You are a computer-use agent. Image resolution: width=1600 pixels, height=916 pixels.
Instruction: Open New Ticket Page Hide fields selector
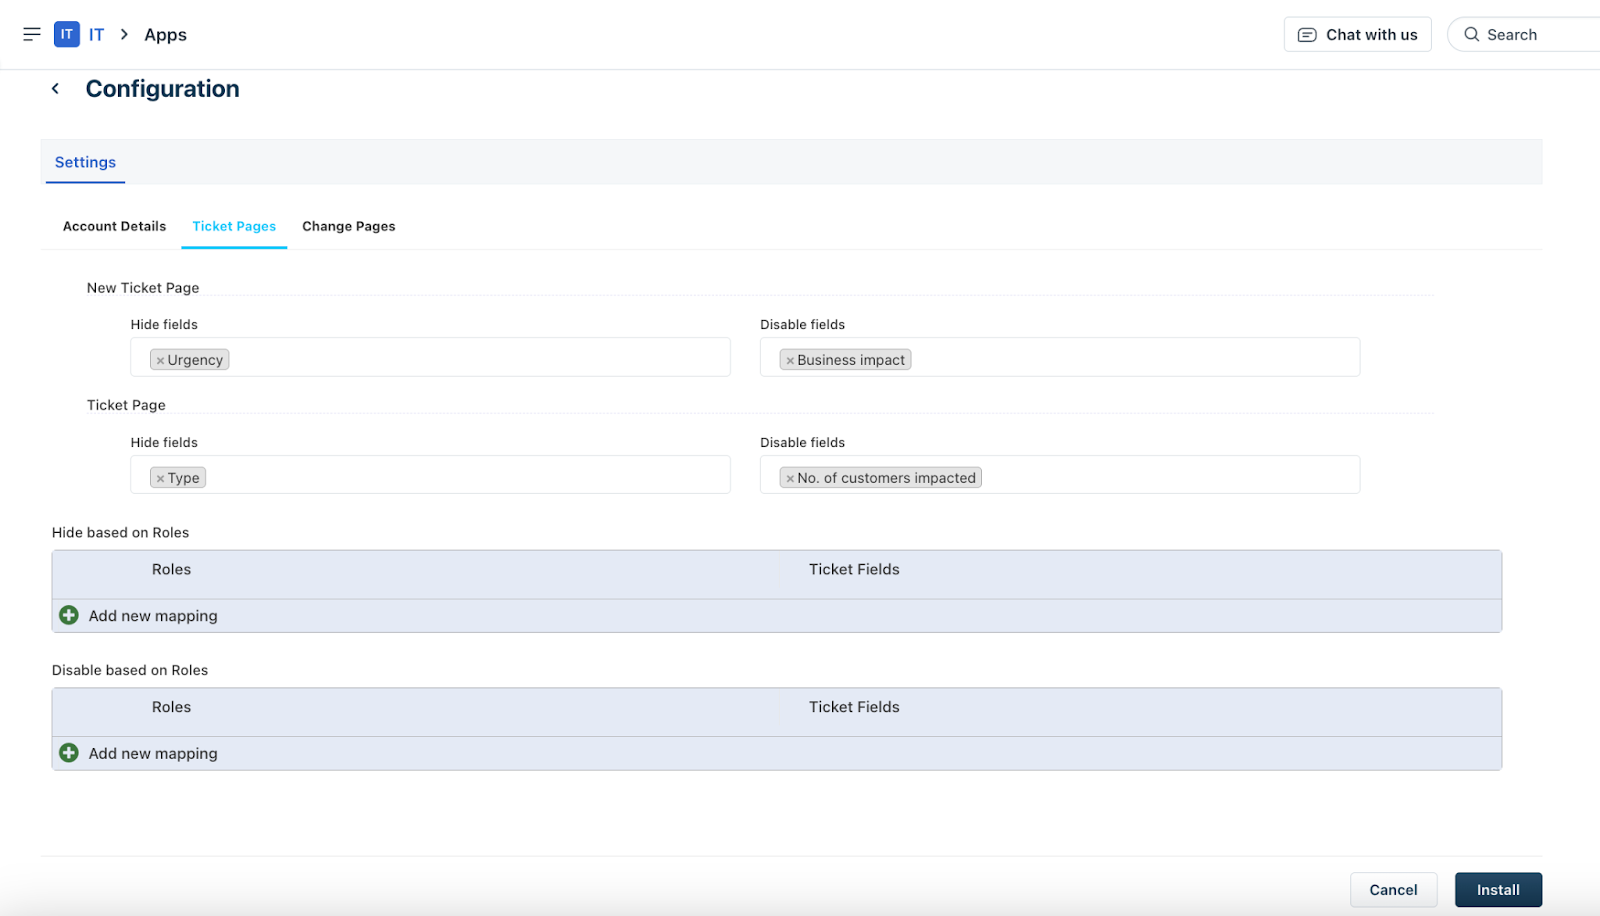tap(430, 357)
